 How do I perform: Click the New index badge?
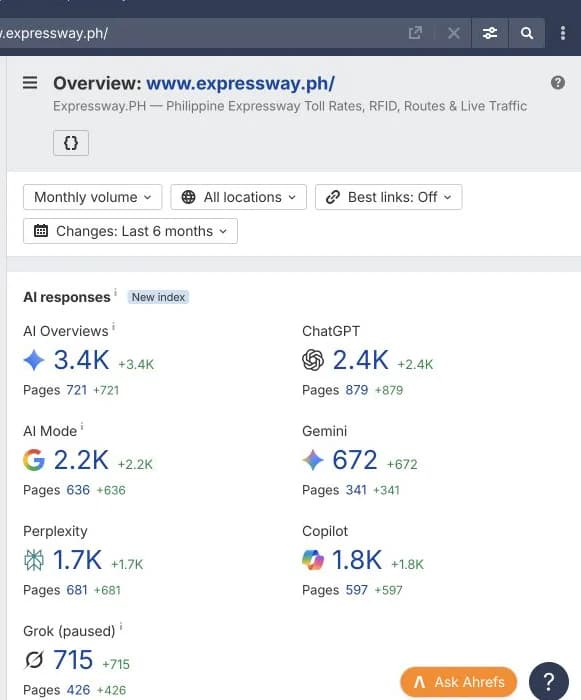pyautogui.click(x=158, y=297)
